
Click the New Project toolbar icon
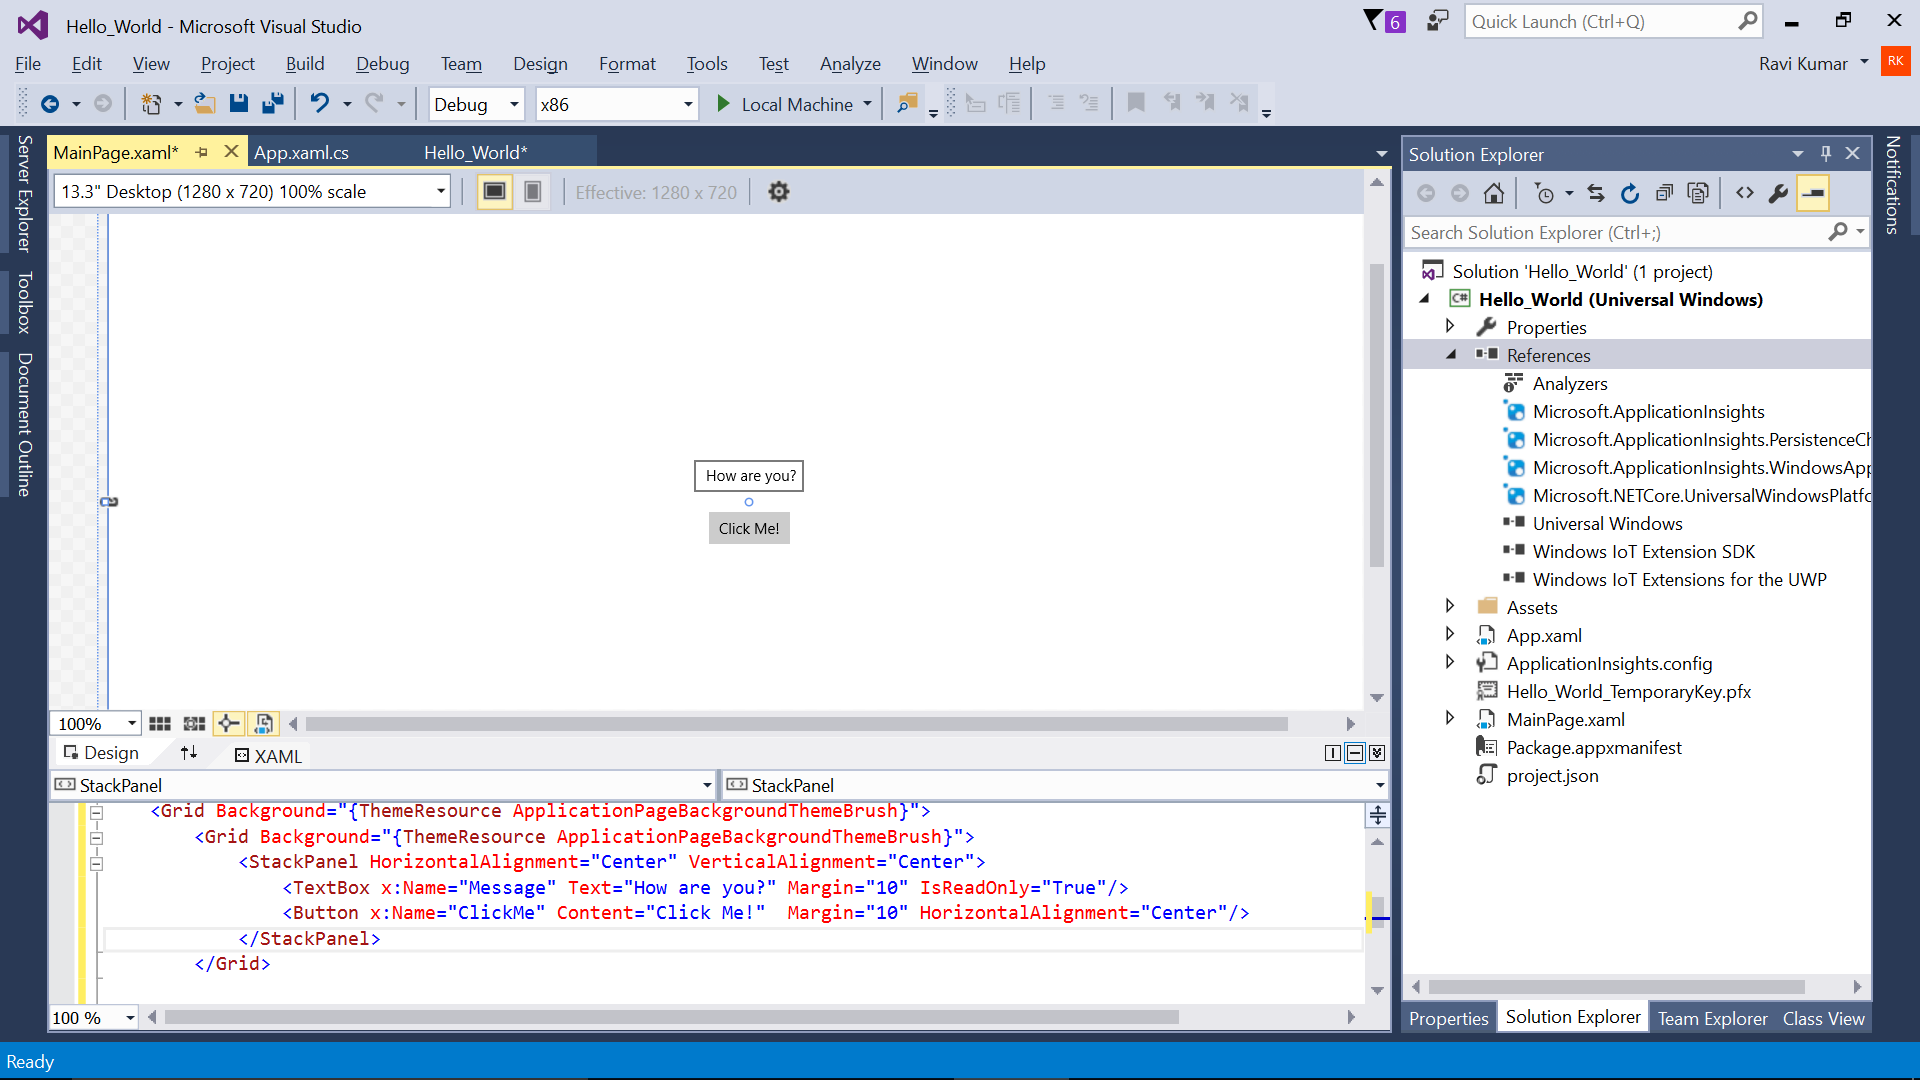[151, 104]
